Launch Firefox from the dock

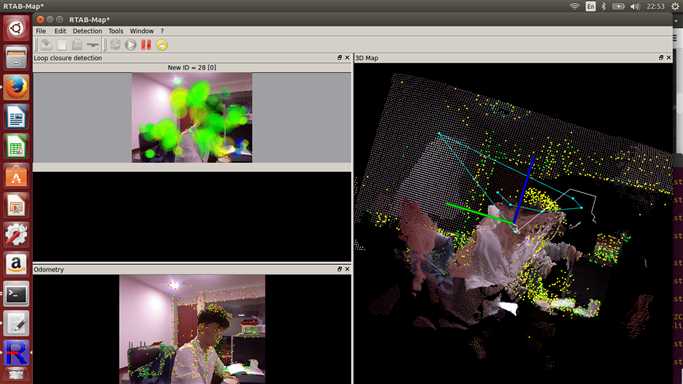pyautogui.click(x=16, y=88)
